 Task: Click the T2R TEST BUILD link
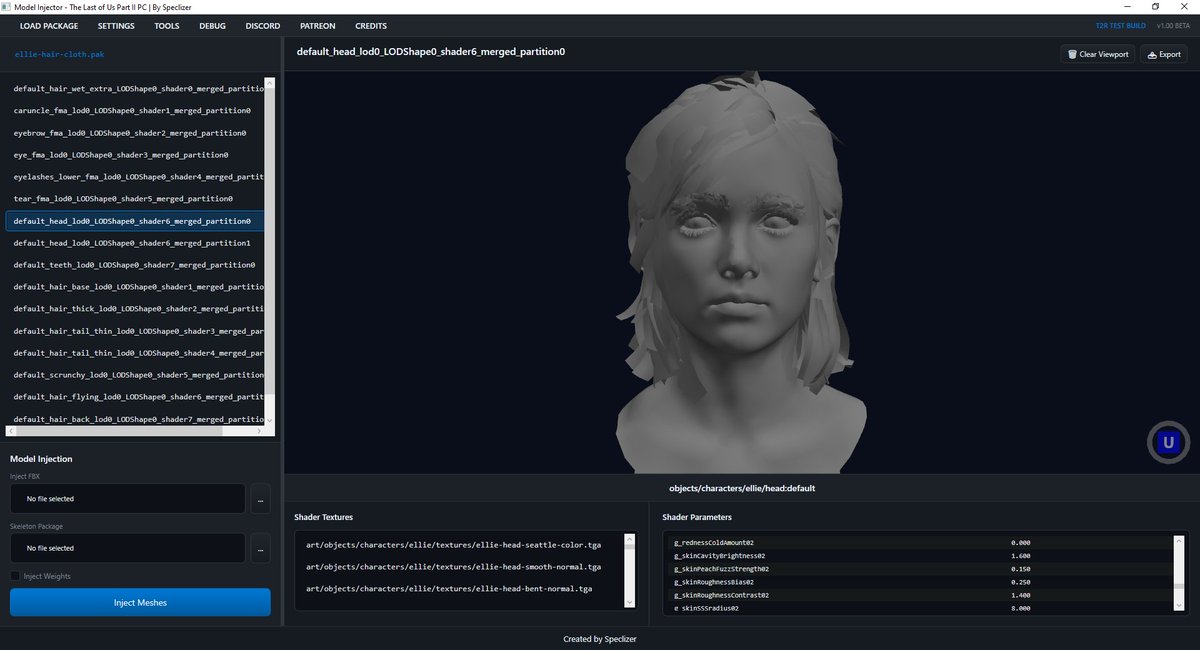point(1122,26)
